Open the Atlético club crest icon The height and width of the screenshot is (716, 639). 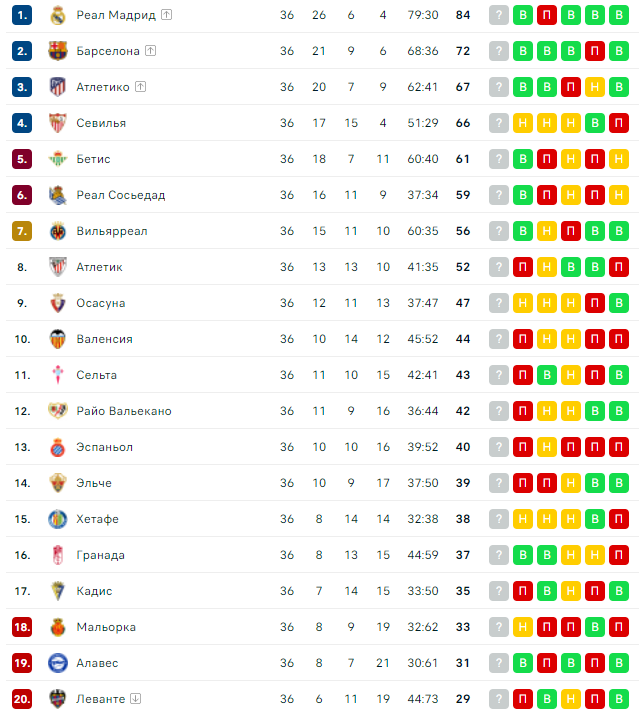pyautogui.click(x=58, y=87)
